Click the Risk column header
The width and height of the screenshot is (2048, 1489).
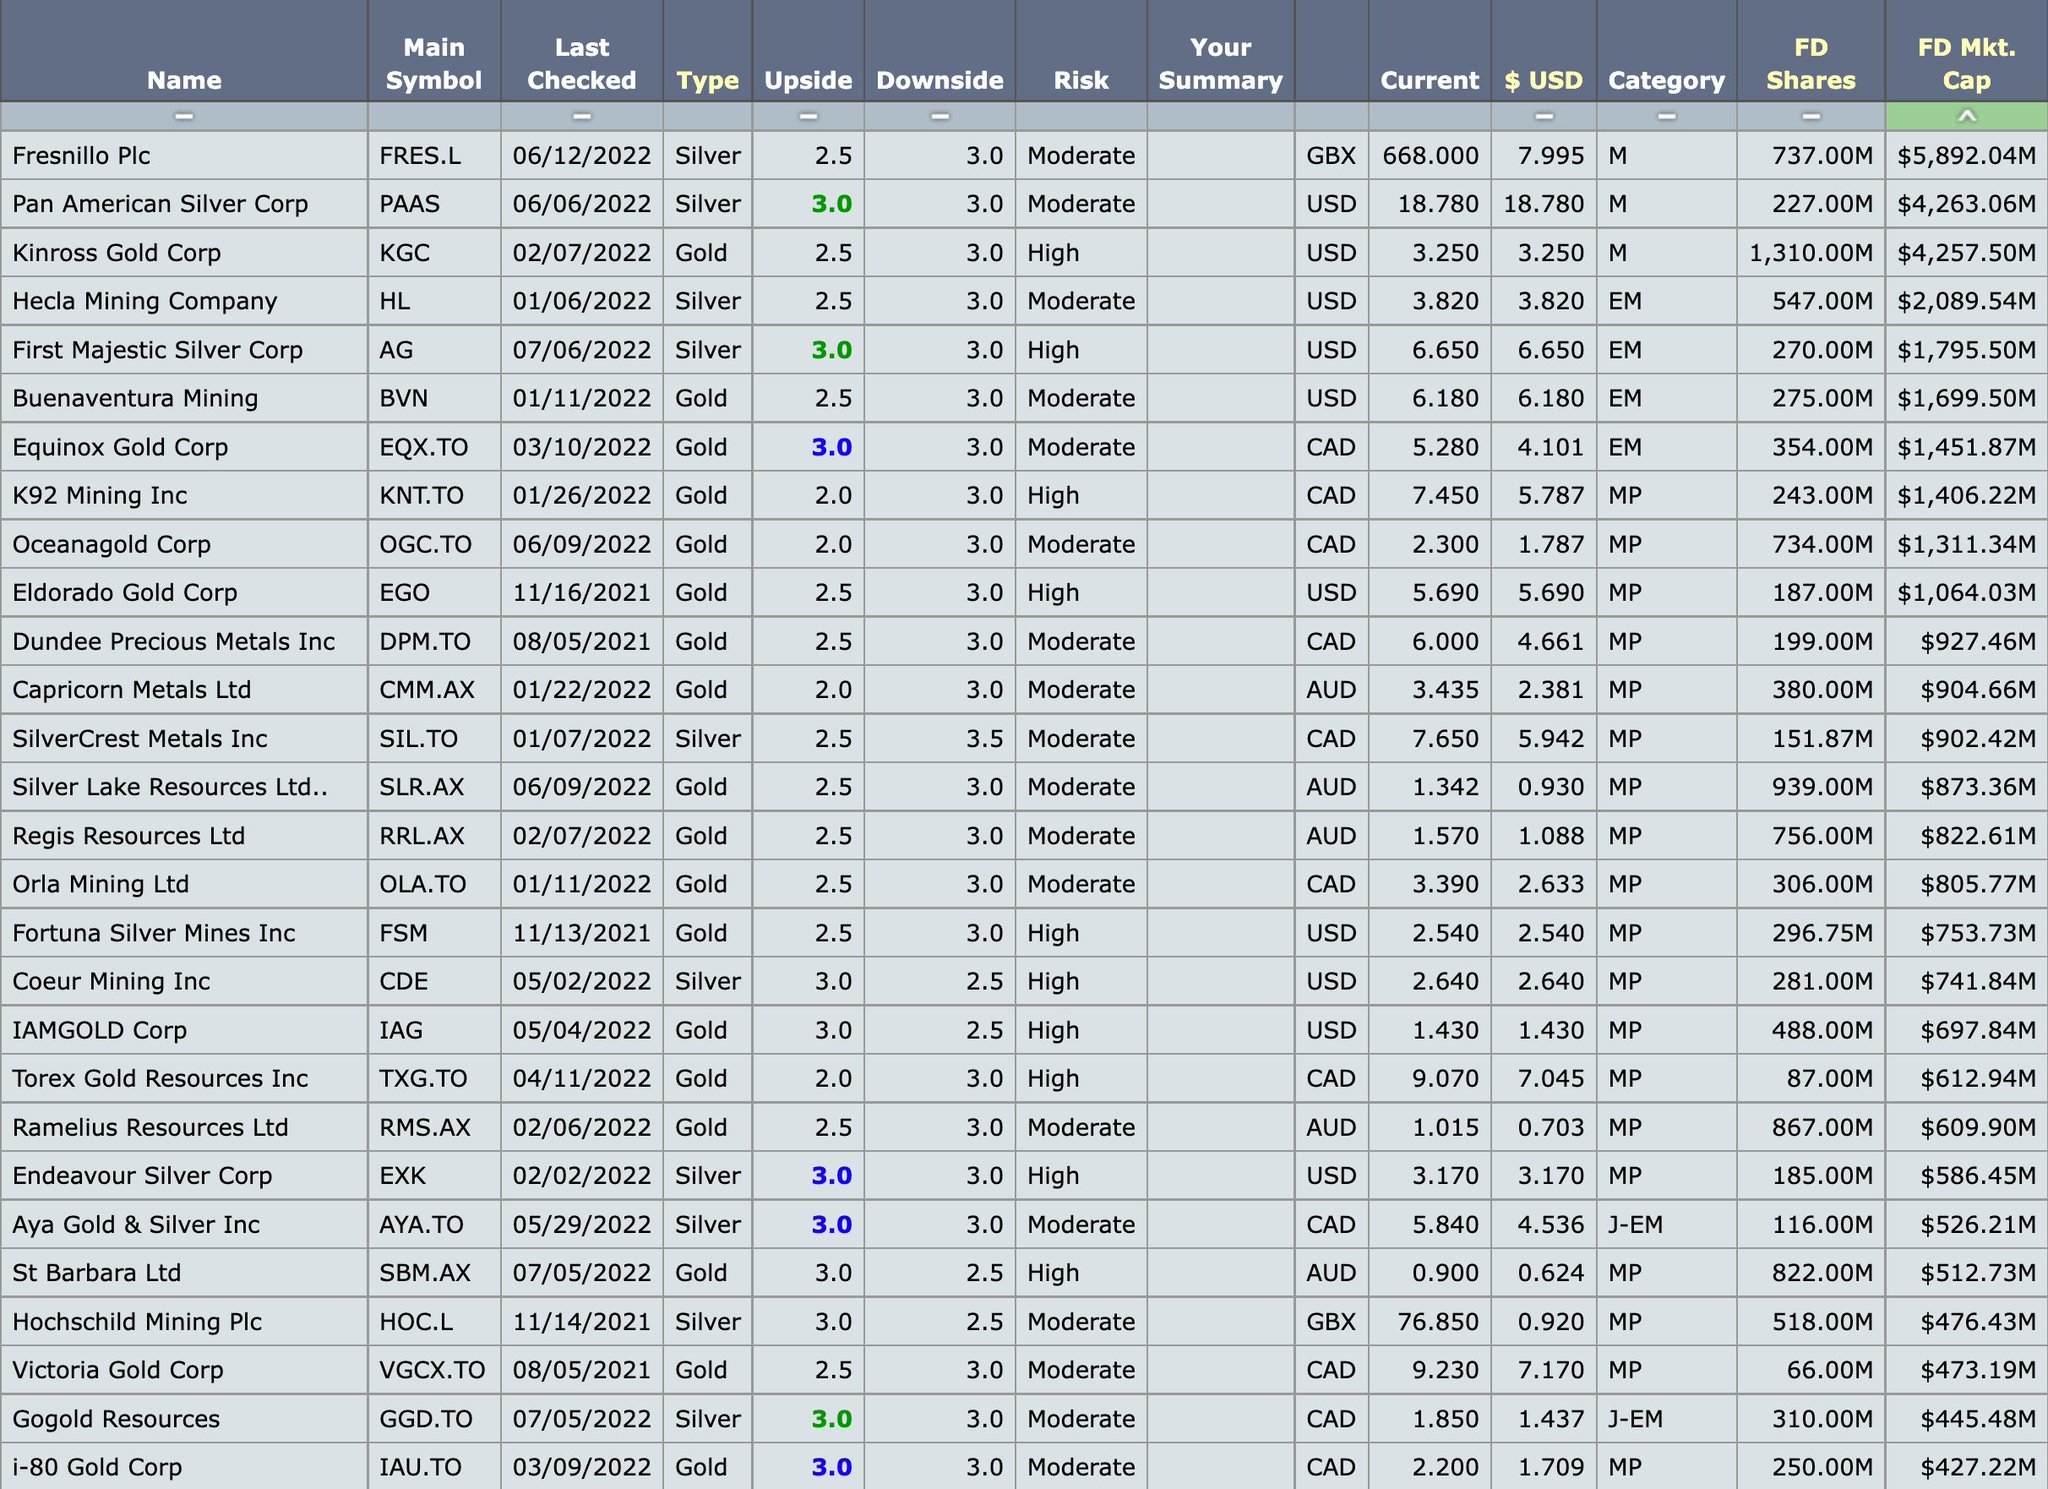point(1080,80)
